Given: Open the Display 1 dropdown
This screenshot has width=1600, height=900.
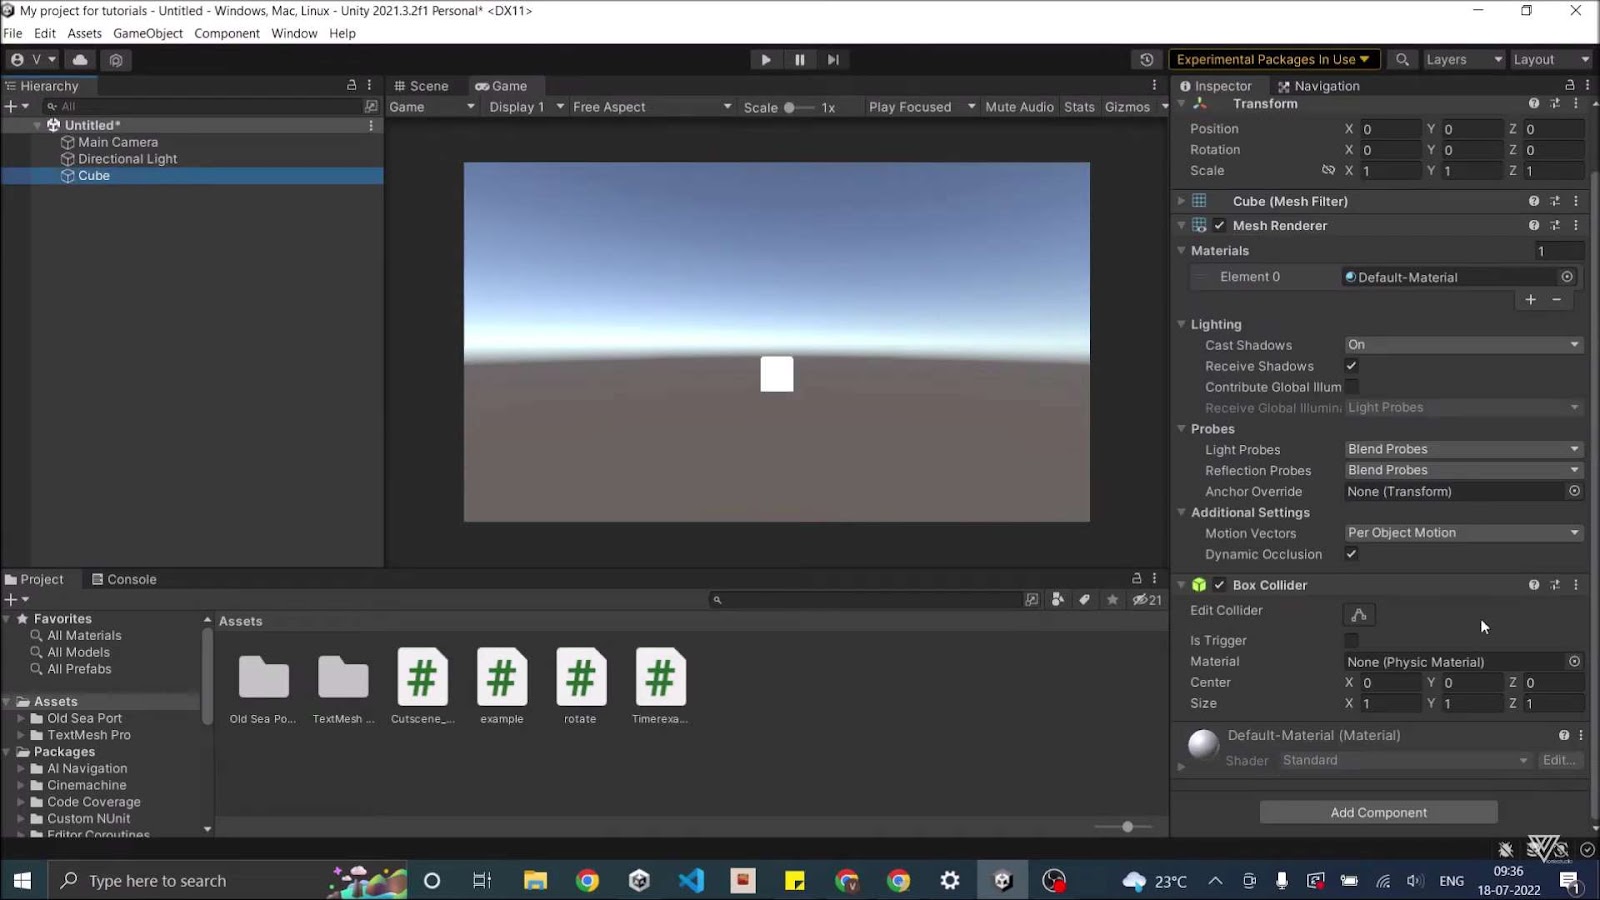Looking at the screenshot, I should [x=526, y=107].
